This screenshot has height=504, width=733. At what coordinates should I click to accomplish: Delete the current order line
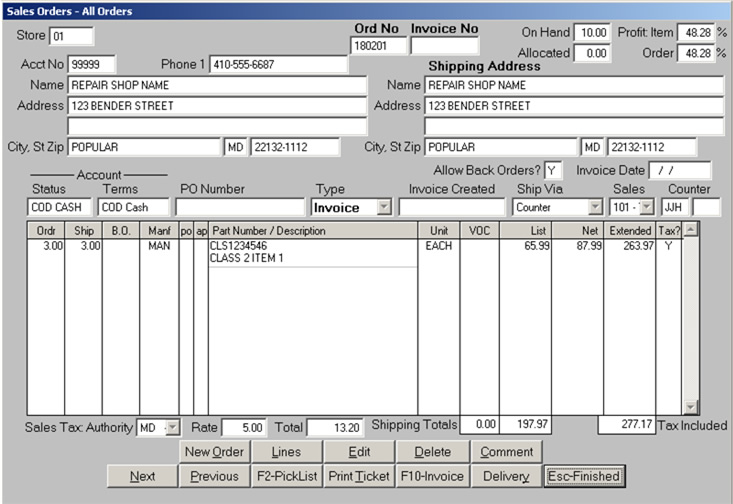tap(432, 452)
